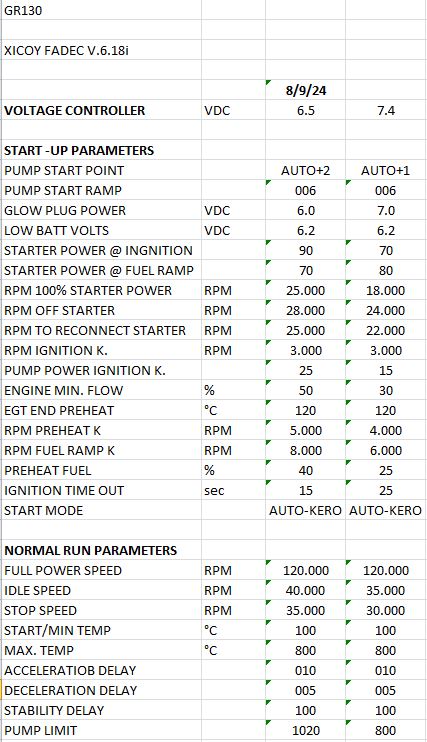This screenshot has height=742, width=427.
Task: Select the ENGINE MIN. FLOW value 50
Action: coord(305,390)
